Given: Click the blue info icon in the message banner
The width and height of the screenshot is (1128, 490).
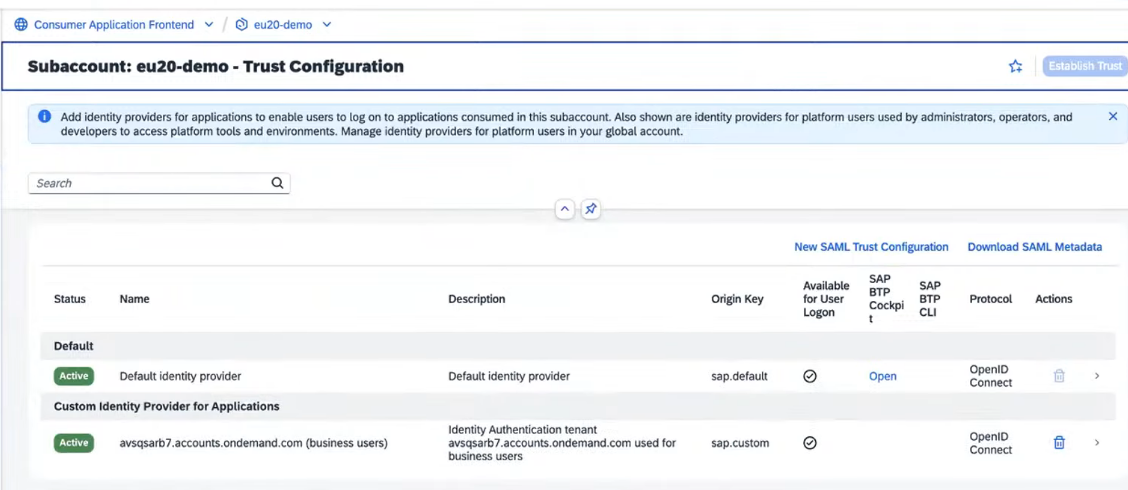Looking at the screenshot, I should tap(44, 117).
